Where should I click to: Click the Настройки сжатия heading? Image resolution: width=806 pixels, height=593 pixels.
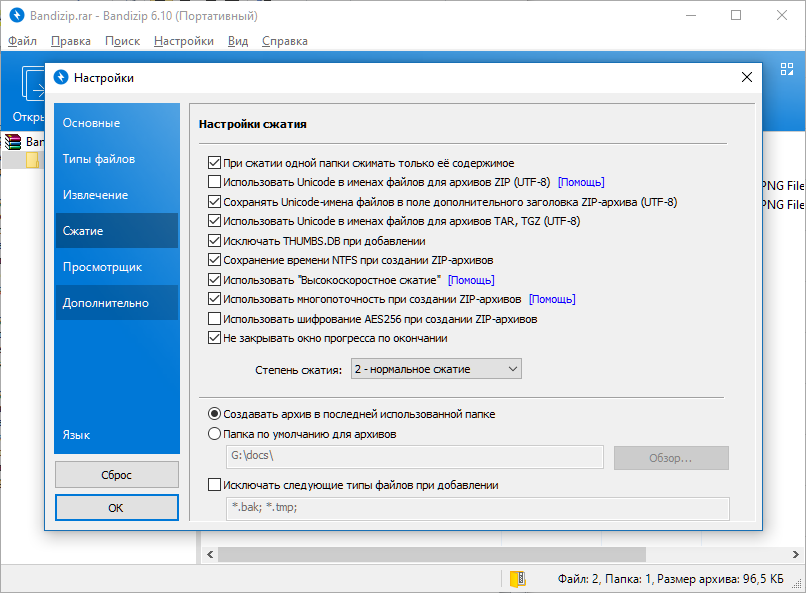[x=252, y=124]
